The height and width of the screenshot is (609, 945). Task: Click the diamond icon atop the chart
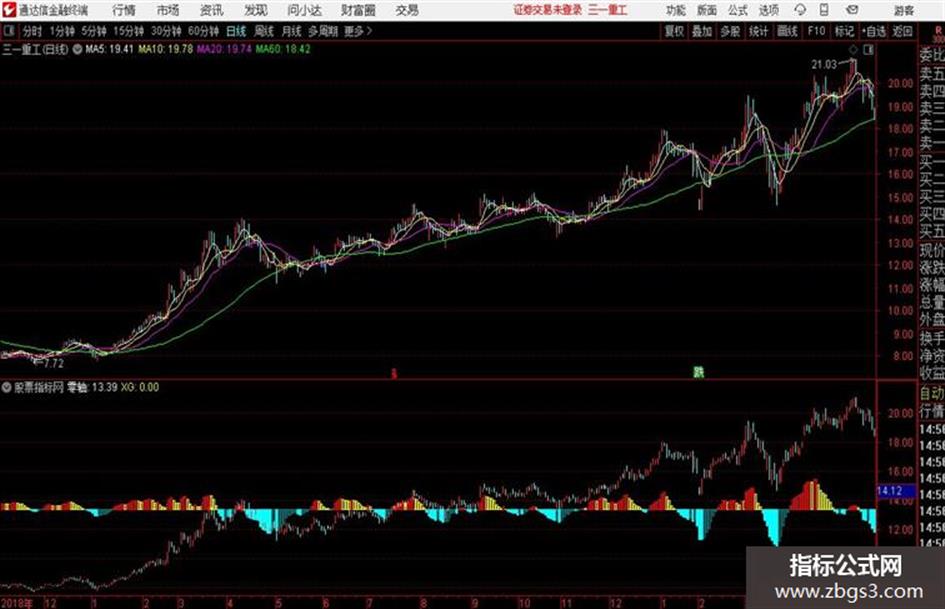coord(853,50)
